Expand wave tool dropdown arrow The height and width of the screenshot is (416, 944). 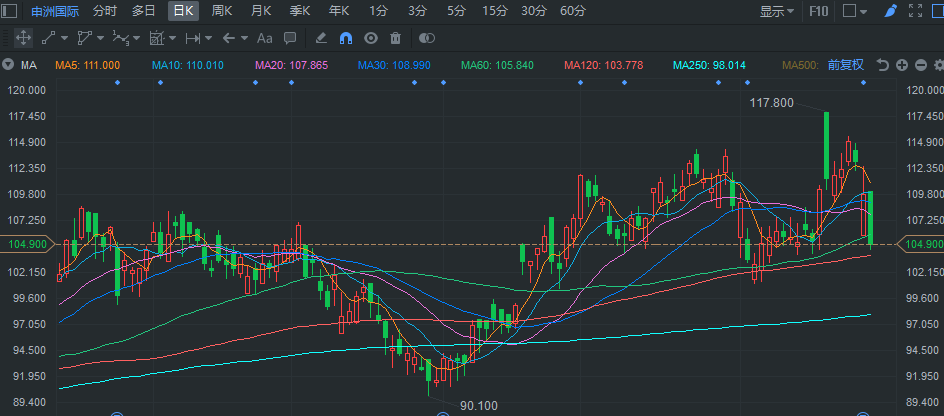pyautogui.click(x=136, y=38)
